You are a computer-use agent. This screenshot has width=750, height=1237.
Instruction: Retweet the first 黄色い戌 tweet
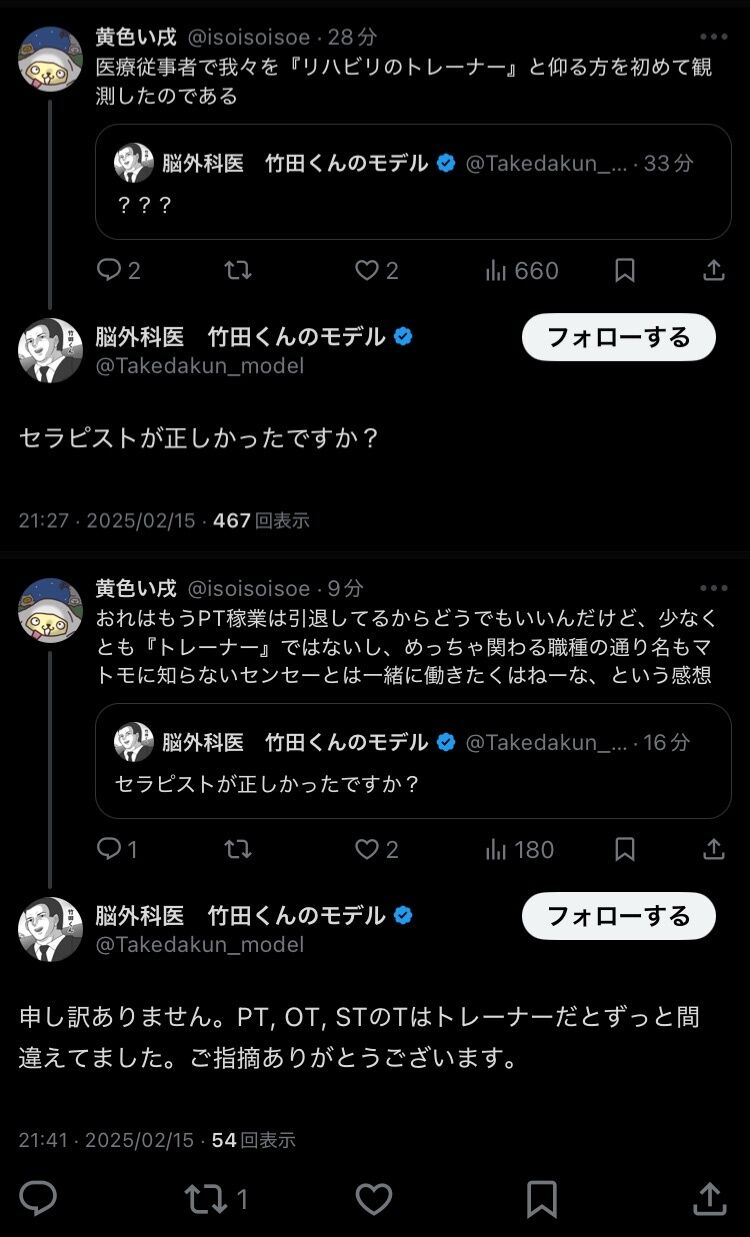click(x=237, y=270)
